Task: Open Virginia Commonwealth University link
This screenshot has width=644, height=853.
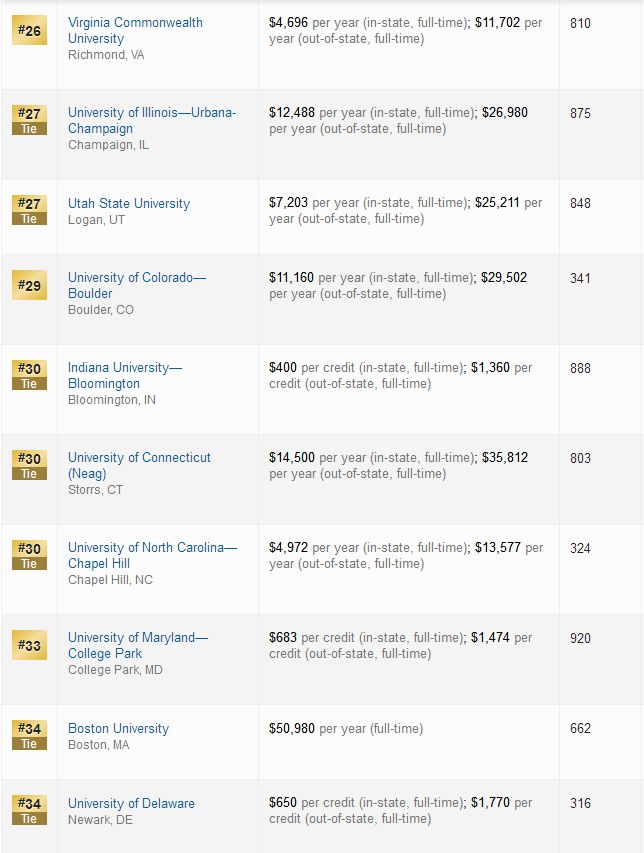Action: click(135, 30)
